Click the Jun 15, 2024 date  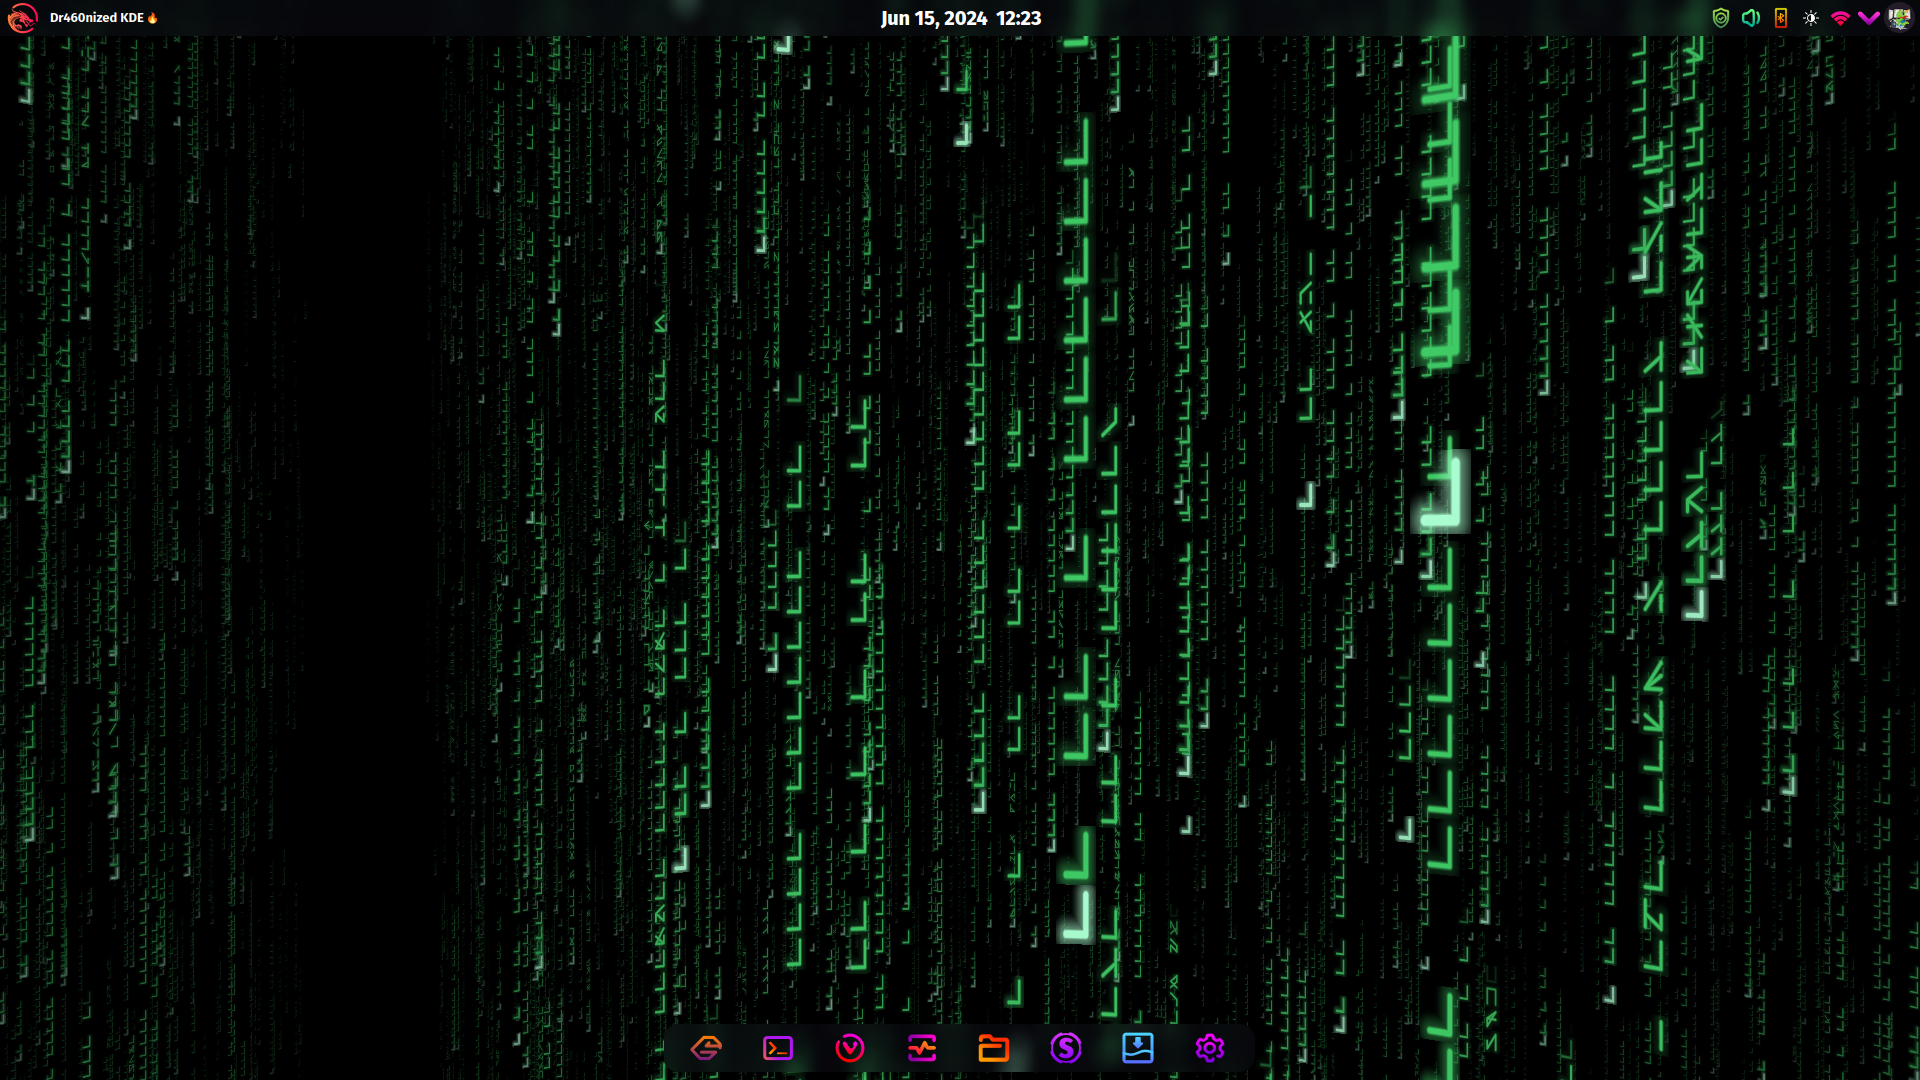(x=933, y=18)
